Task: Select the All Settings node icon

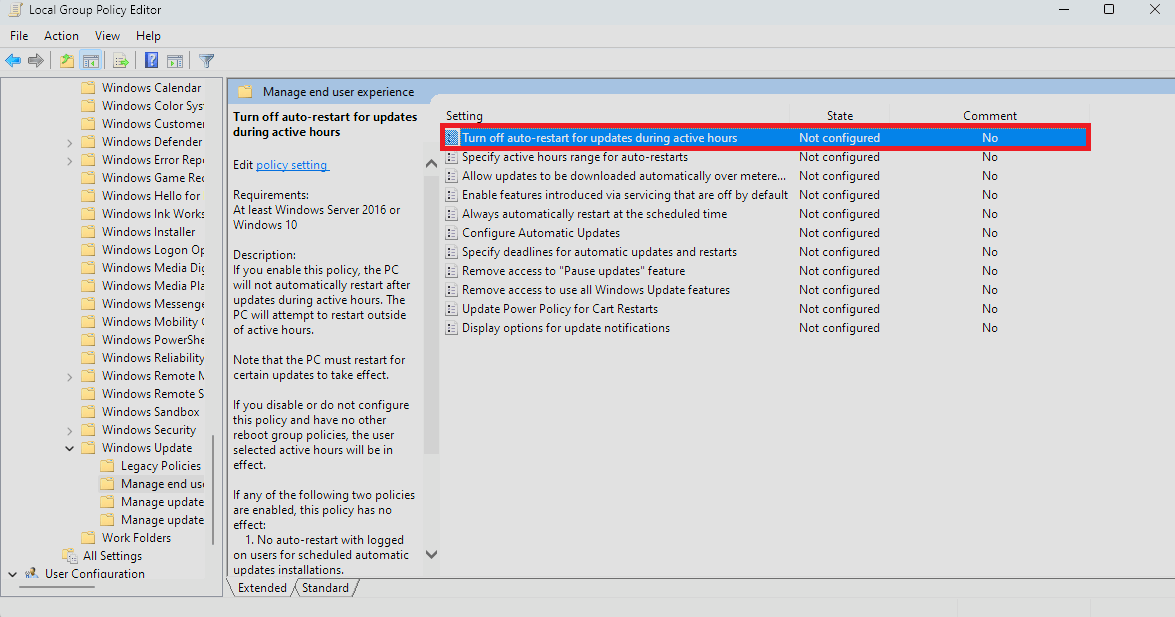Action: click(68, 555)
